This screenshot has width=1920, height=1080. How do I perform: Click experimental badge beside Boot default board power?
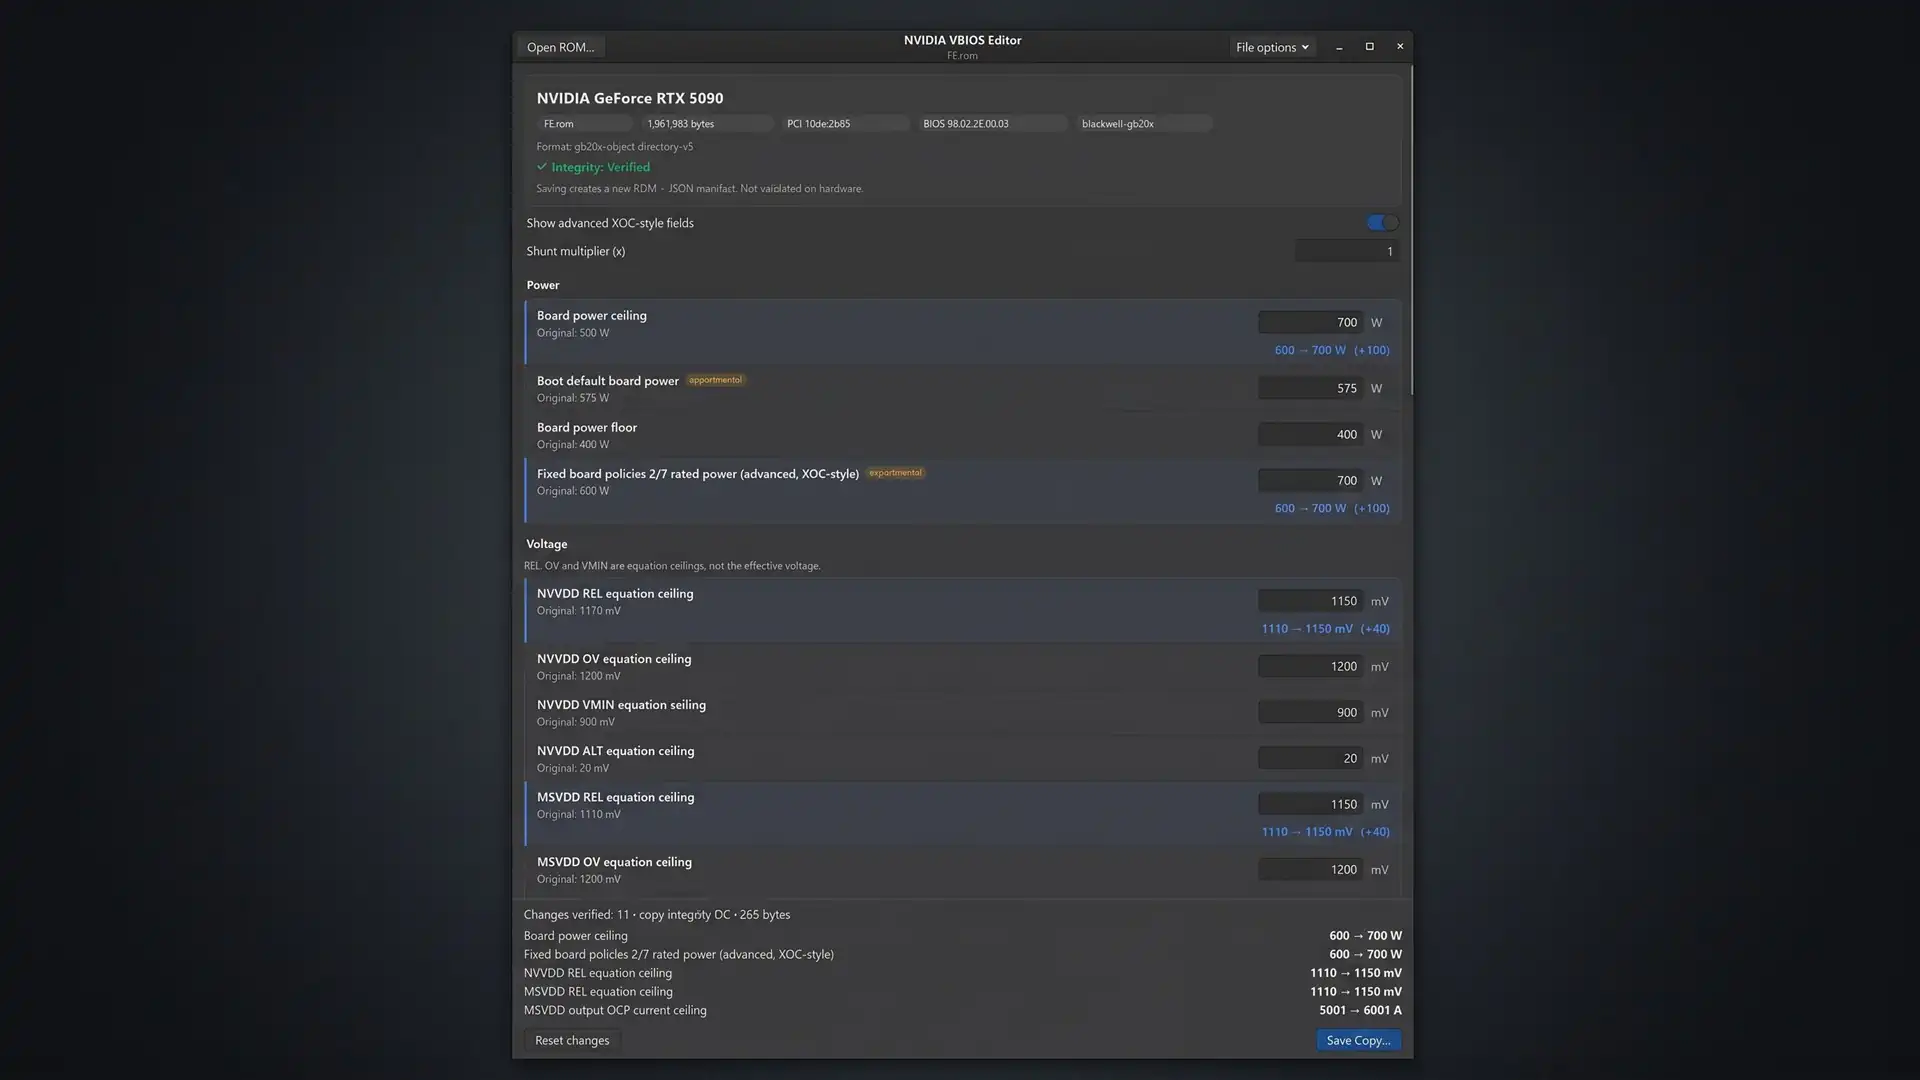[715, 380]
